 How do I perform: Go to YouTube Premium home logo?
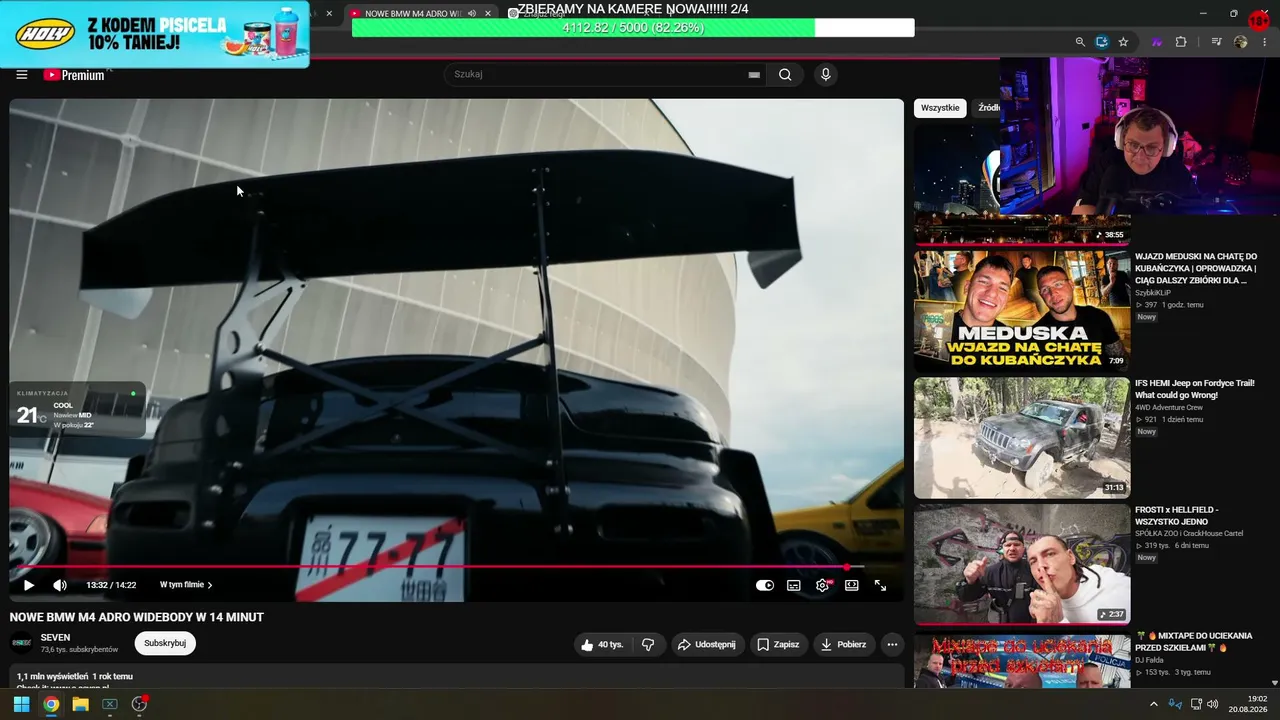(x=74, y=75)
